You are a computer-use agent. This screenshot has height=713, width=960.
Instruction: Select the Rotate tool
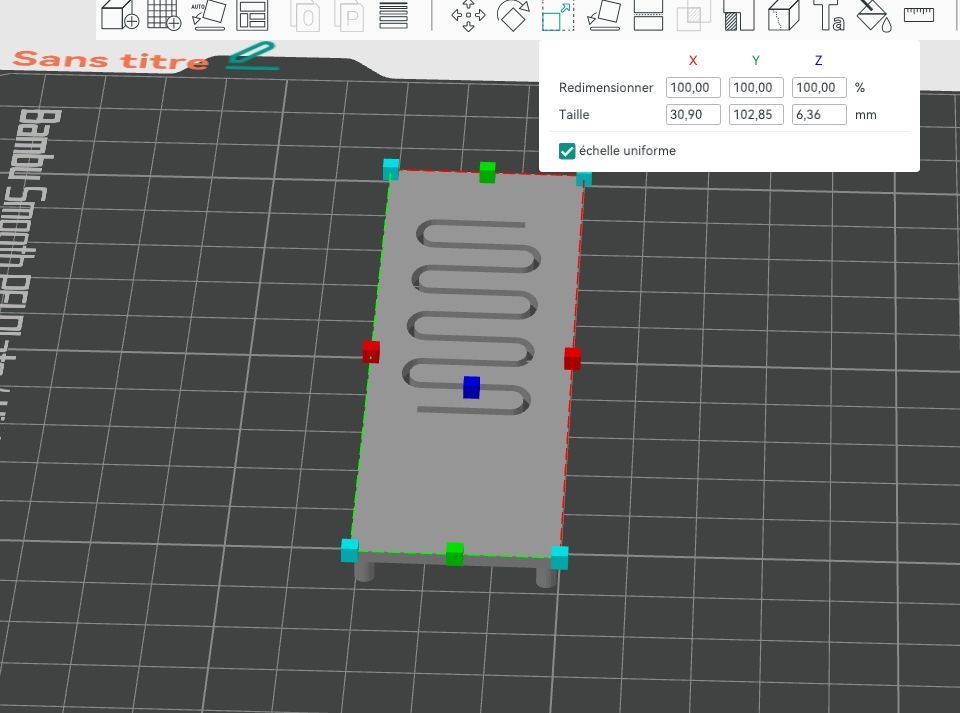click(x=513, y=14)
